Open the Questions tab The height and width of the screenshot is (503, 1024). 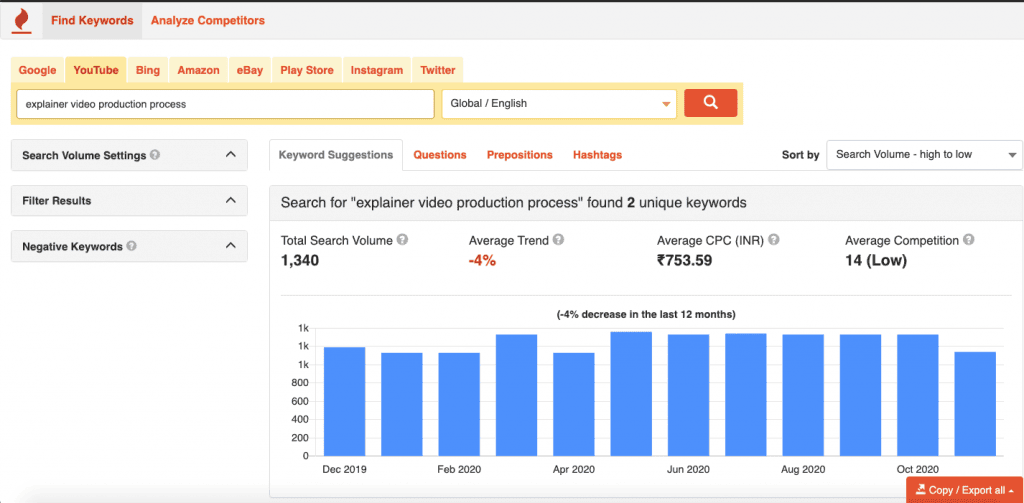(x=440, y=155)
